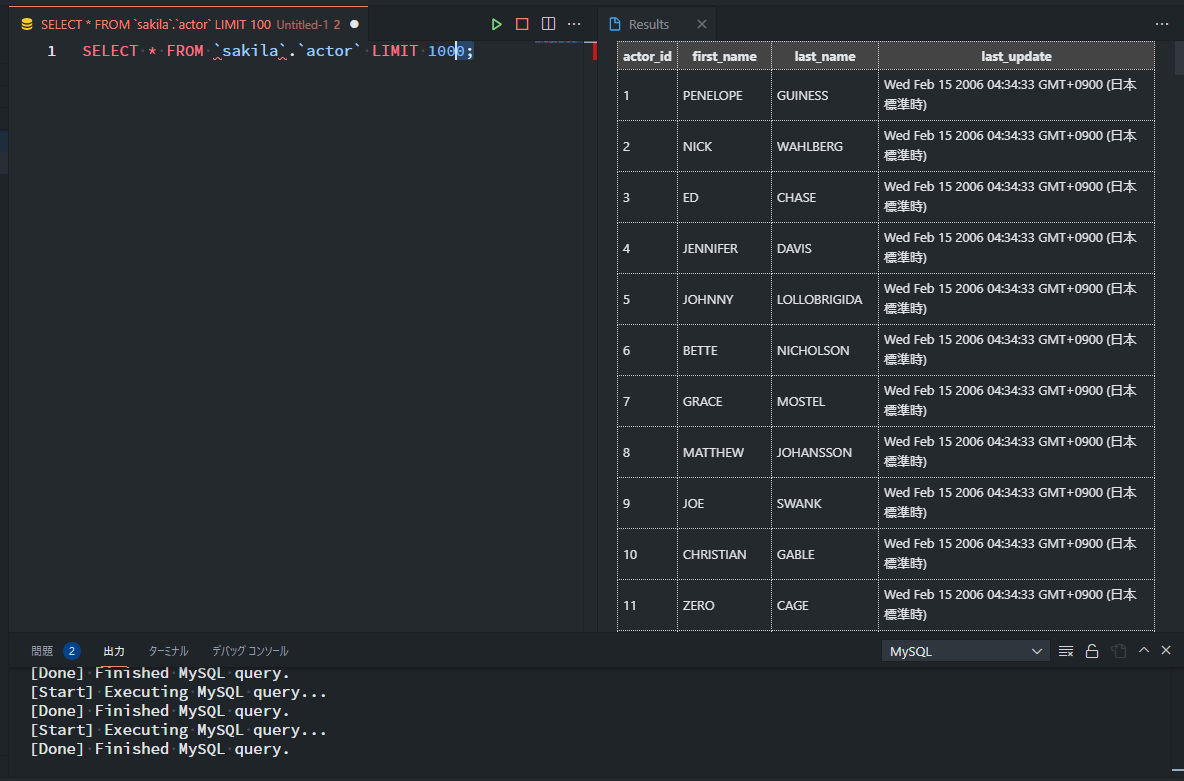Click the Results tab file icon
Screen dimensions: 1184x781
tap(615, 24)
